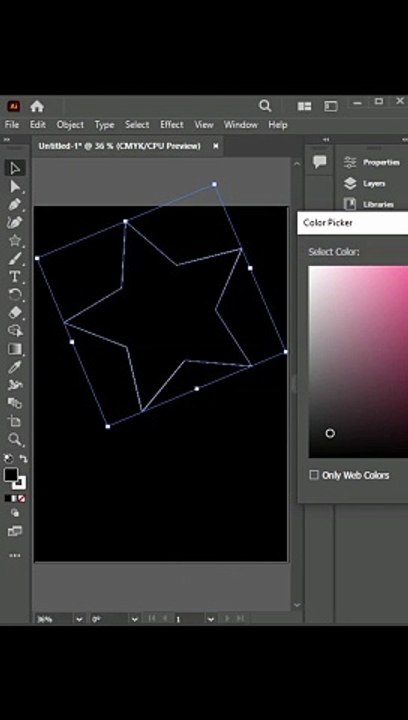Select the Type tool
408x720 pixels.
15,276
